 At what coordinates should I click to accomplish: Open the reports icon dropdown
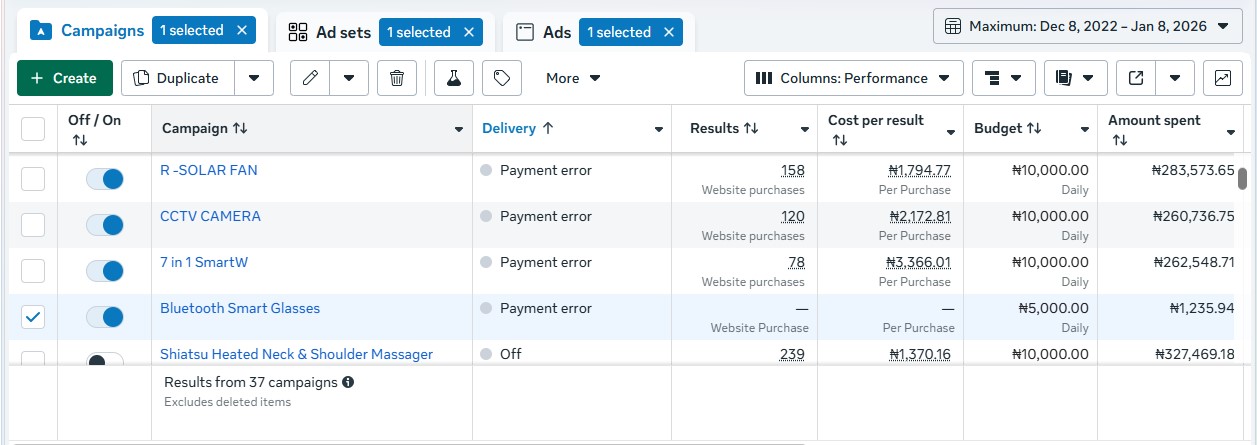click(1075, 78)
